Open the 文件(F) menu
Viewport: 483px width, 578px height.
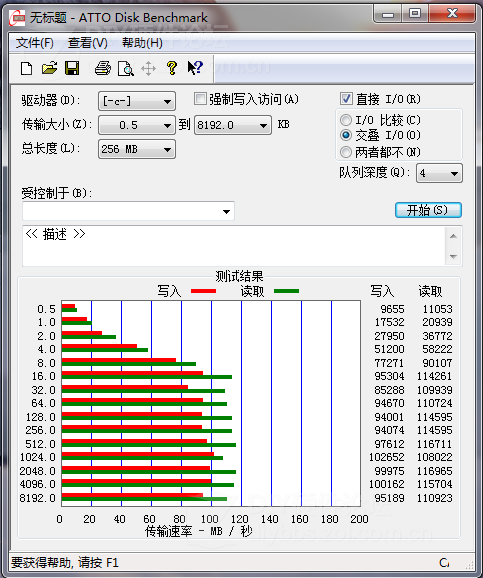tap(35, 43)
